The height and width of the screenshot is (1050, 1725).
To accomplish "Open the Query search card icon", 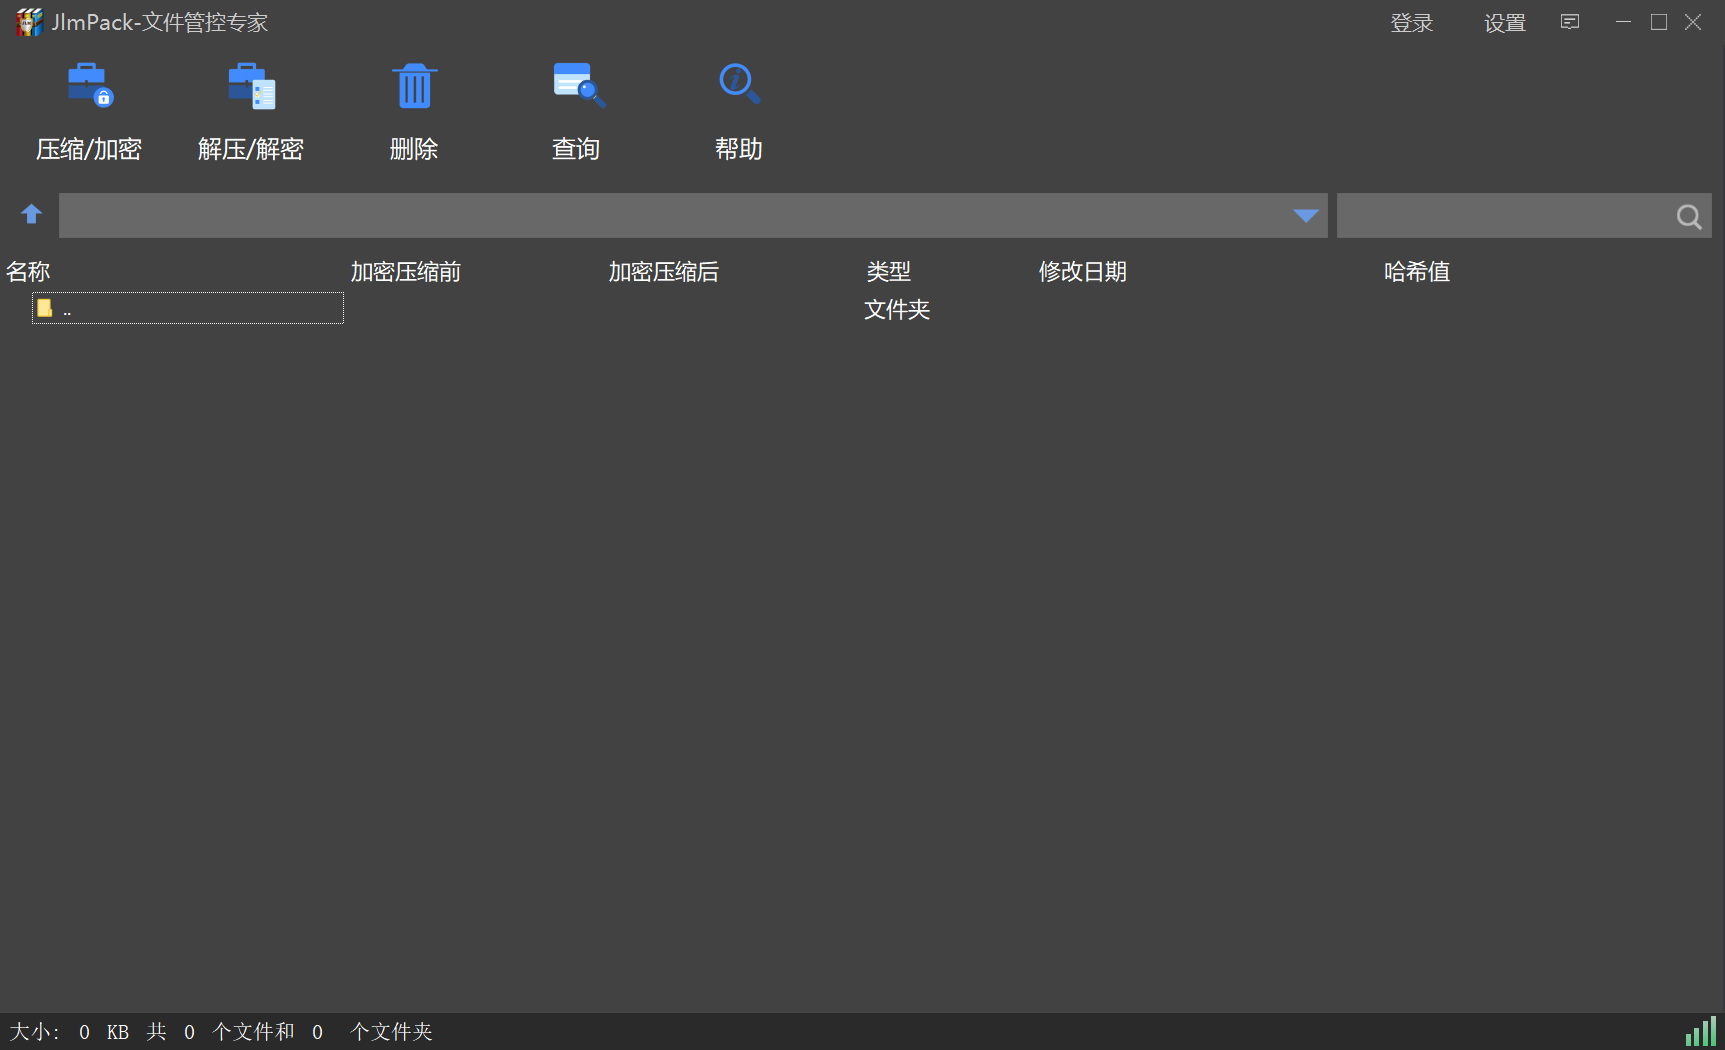I will [x=578, y=85].
